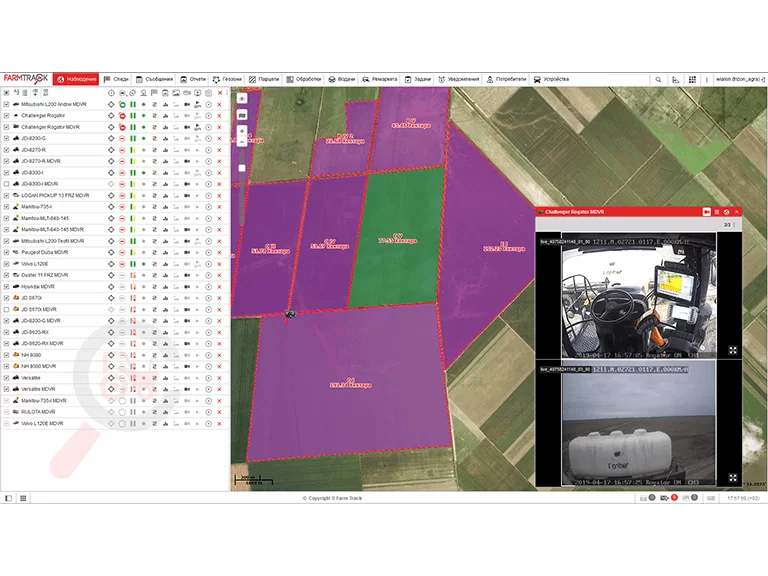Click camera icon for NH 8080 MDVR
The height and width of the screenshot is (576, 768).
(187, 366)
